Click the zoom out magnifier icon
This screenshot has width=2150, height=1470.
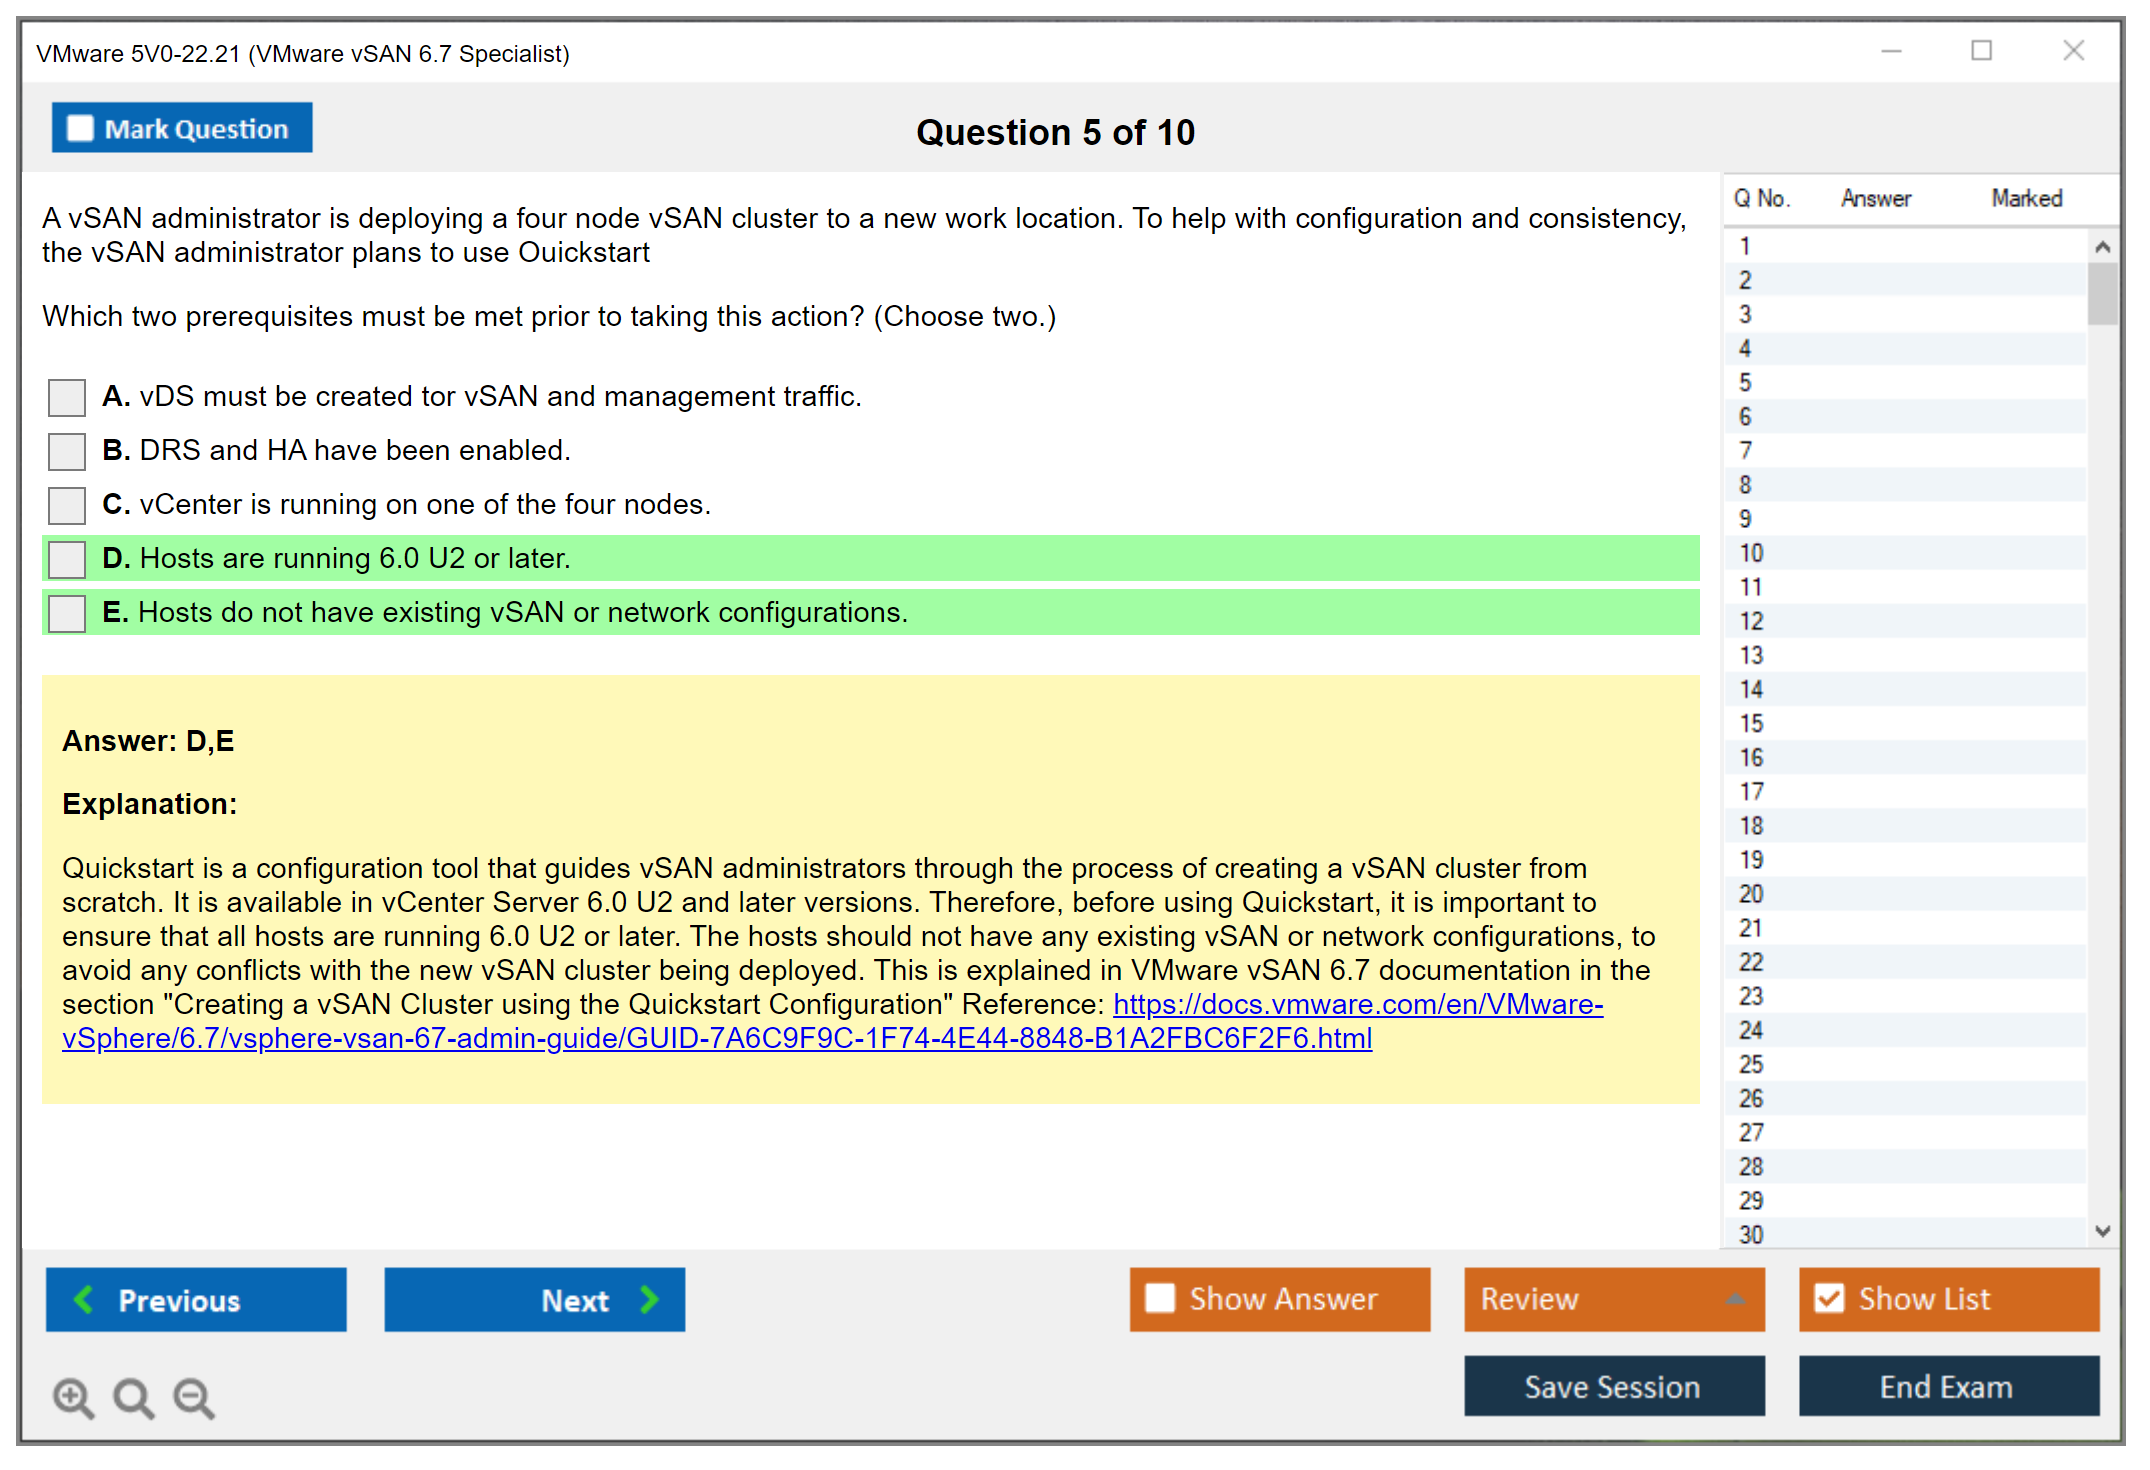(x=193, y=1396)
